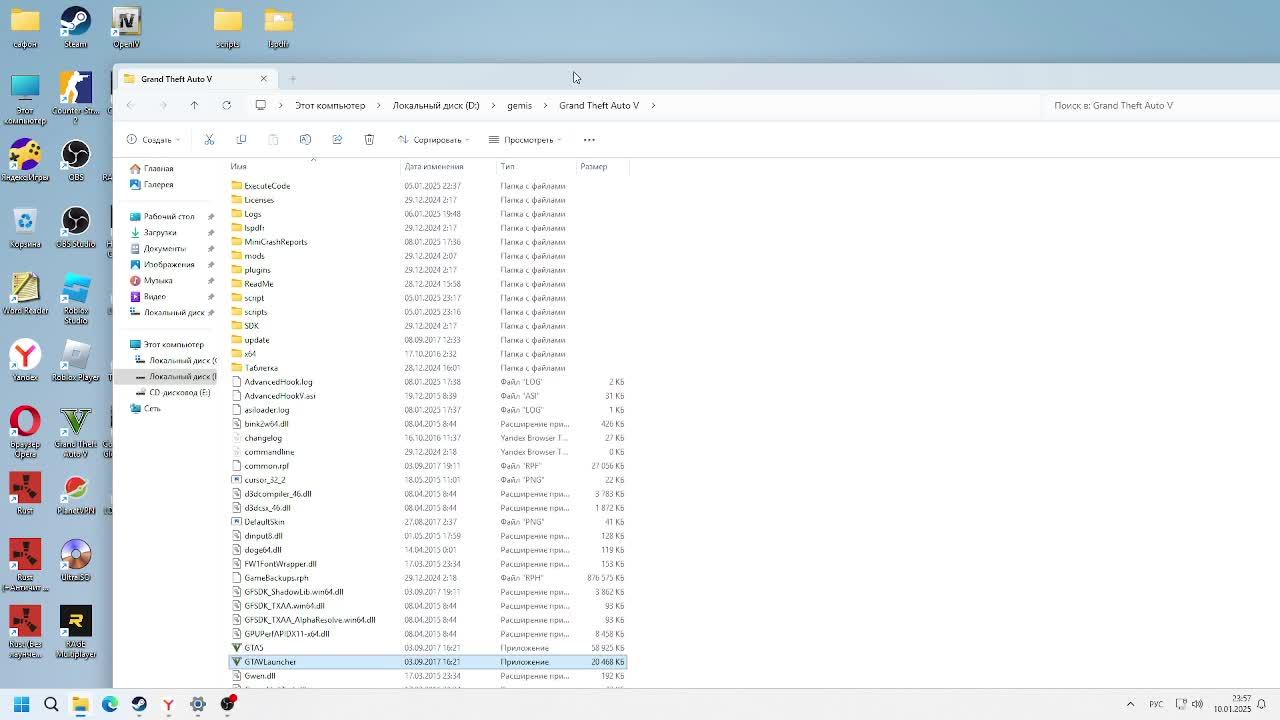Show hidden tray icons chevron
The height and width of the screenshot is (720, 1280).
click(x=1130, y=704)
